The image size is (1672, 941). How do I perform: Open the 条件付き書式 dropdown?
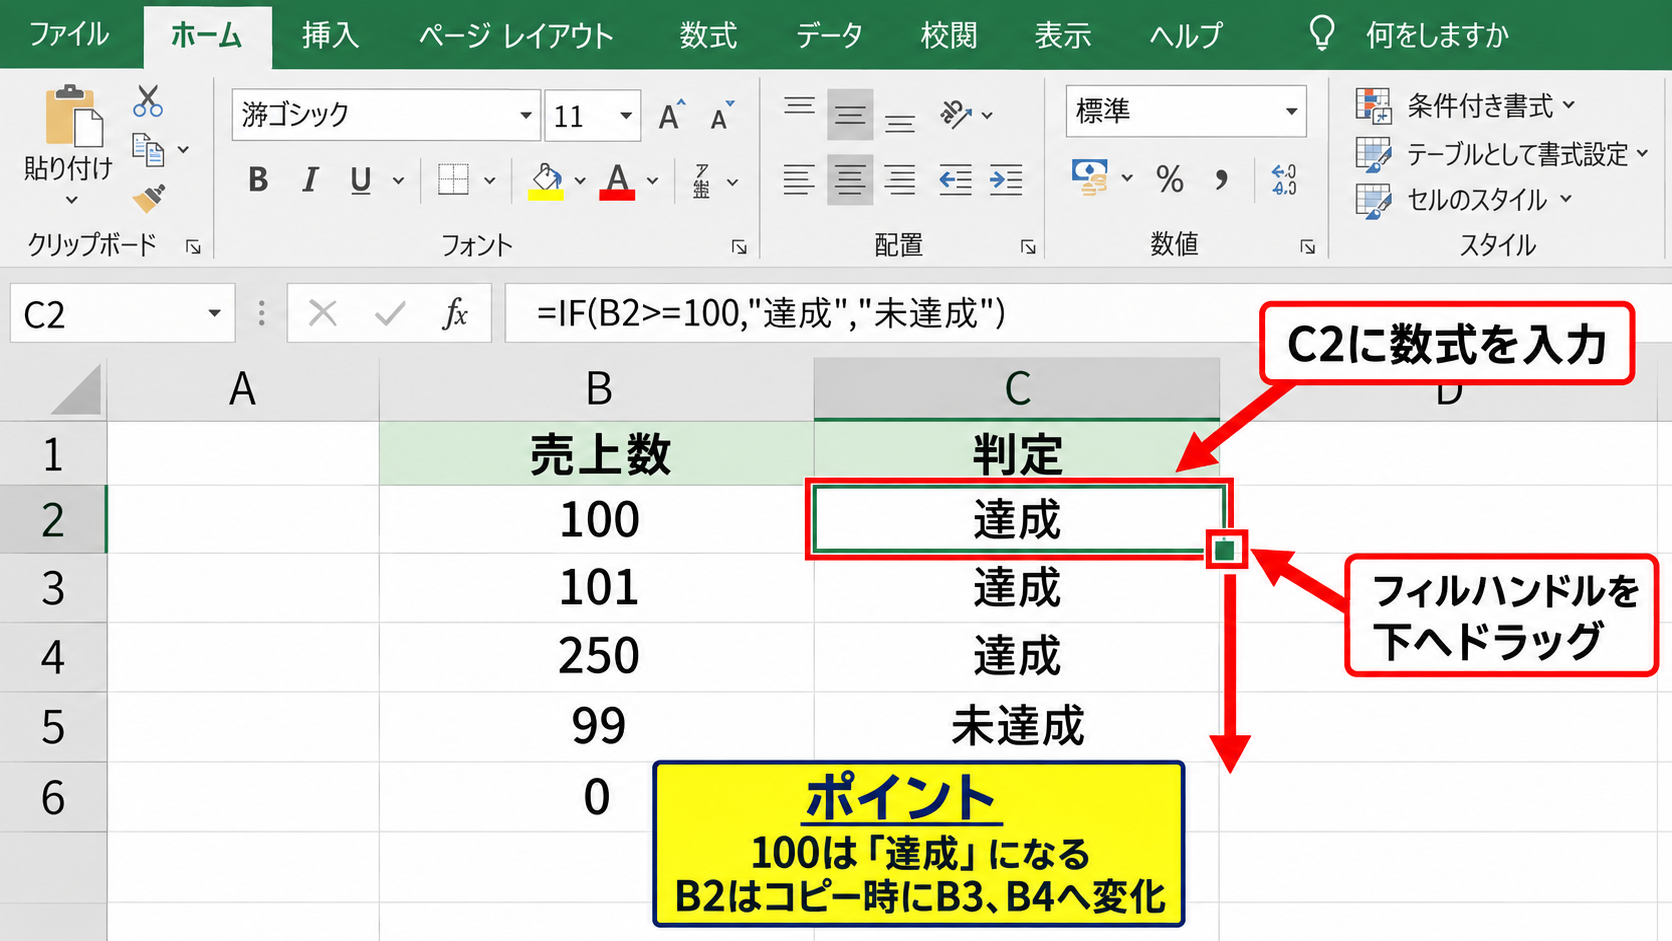click(1465, 105)
